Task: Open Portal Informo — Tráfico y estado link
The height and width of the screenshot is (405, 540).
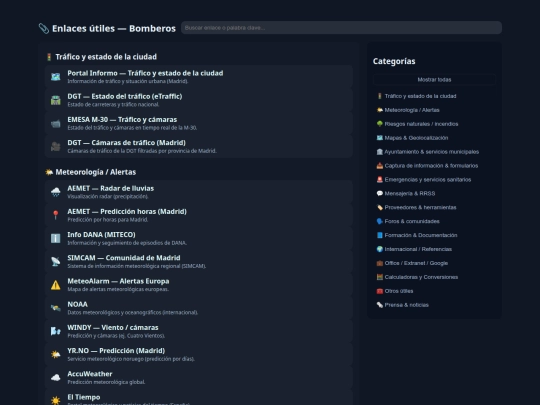Action: (x=199, y=76)
